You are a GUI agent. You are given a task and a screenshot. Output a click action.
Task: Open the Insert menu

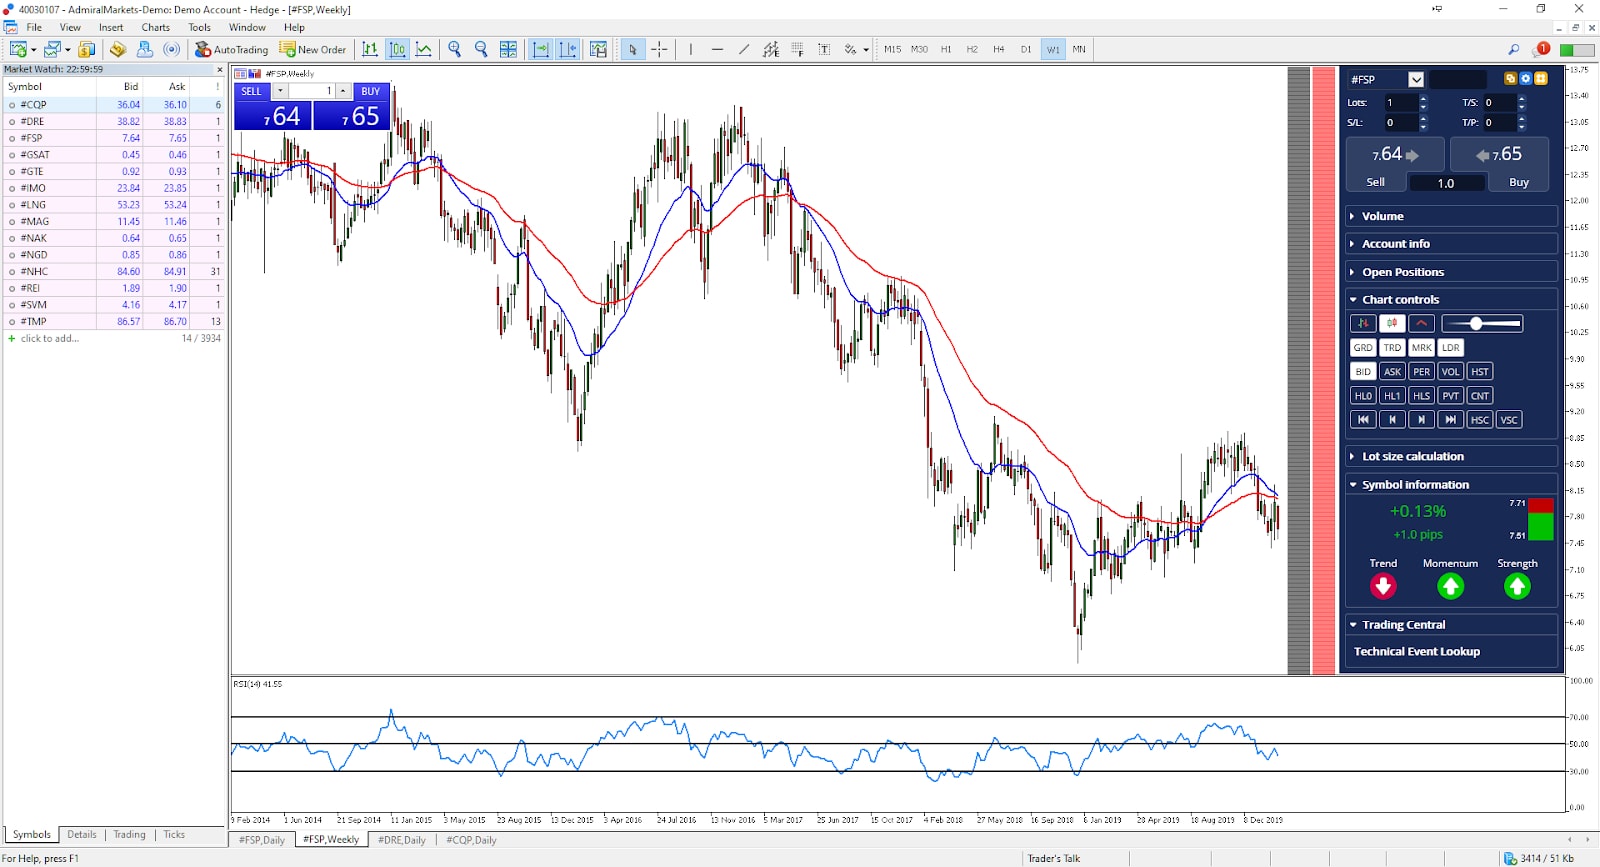[111, 27]
